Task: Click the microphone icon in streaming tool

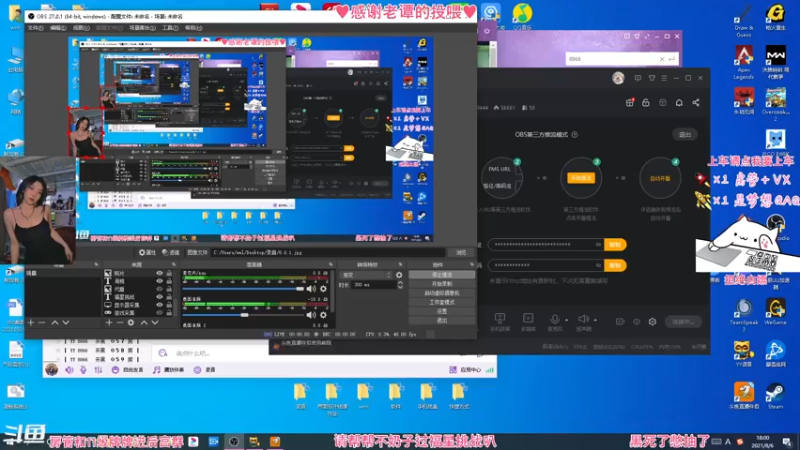Action: [x=555, y=319]
